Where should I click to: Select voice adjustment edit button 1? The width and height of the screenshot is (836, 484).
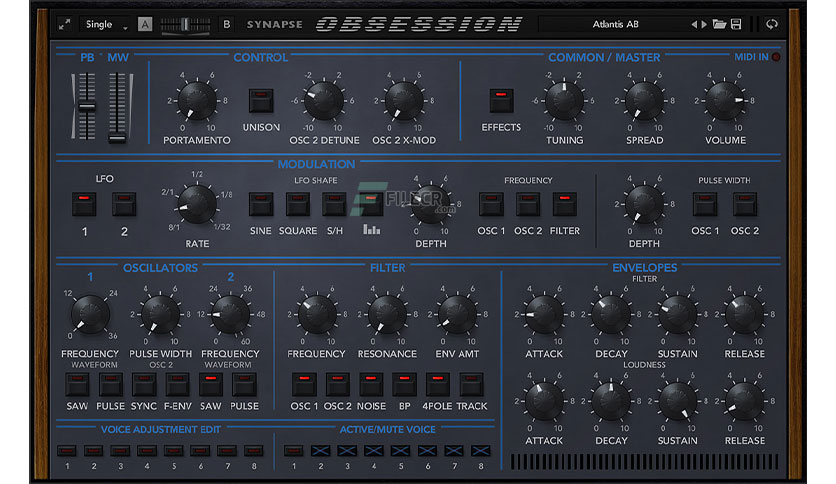pyautogui.click(x=67, y=451)
